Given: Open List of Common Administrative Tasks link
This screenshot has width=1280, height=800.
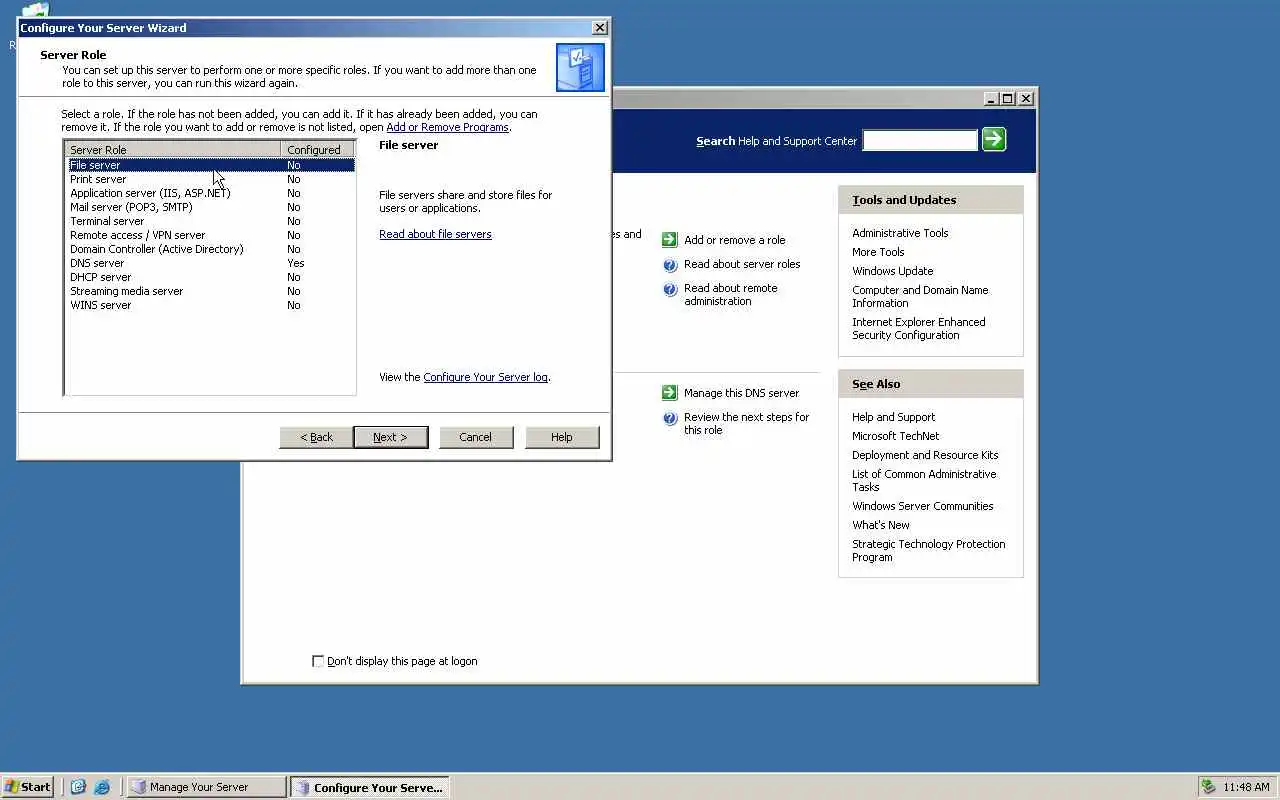Looking at the screenshot, I should pos(924,480).
